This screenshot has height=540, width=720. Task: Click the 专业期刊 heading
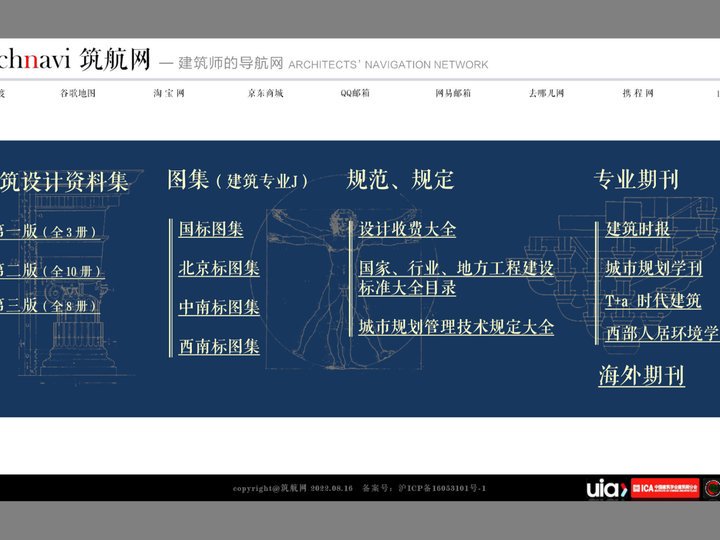pos(636,180)
